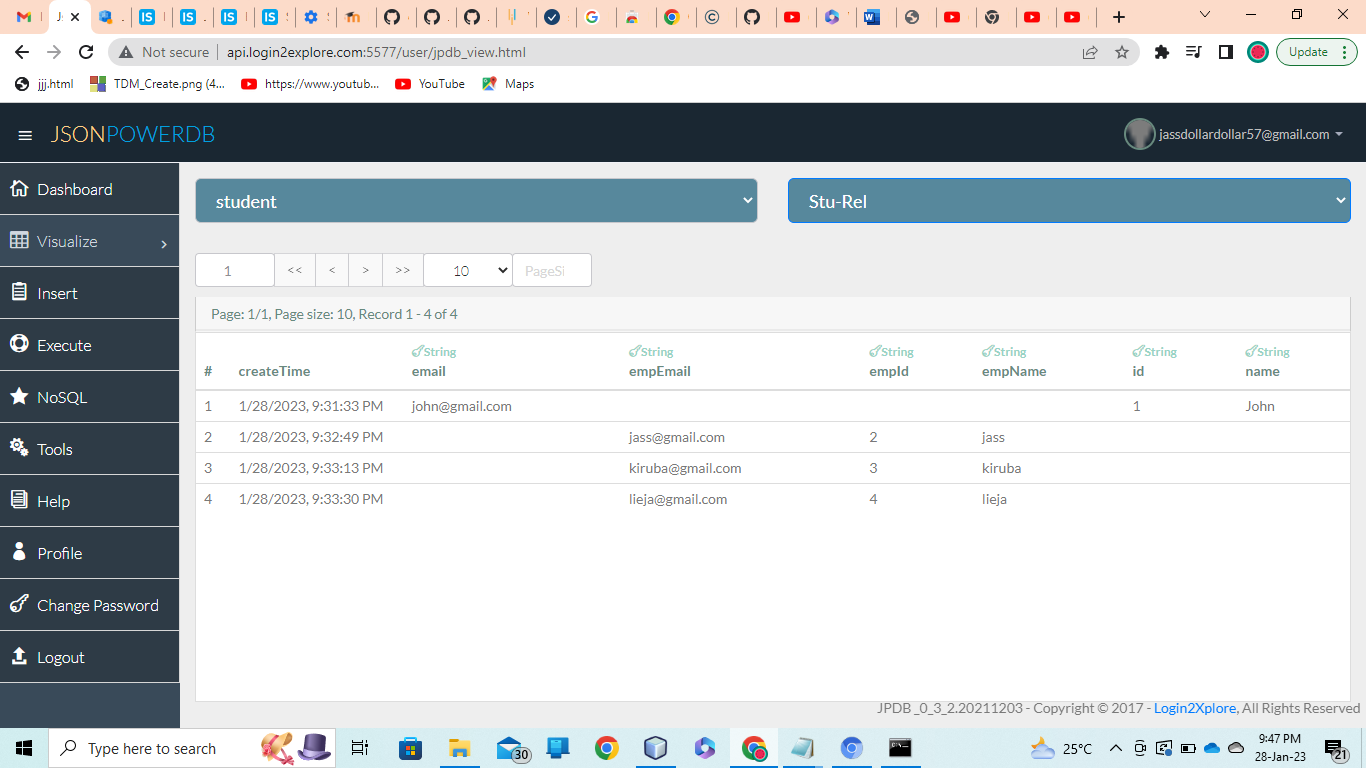The image size is (1366, 768).
Task: Open the hamburger menu icon
Action: (25, 134)
